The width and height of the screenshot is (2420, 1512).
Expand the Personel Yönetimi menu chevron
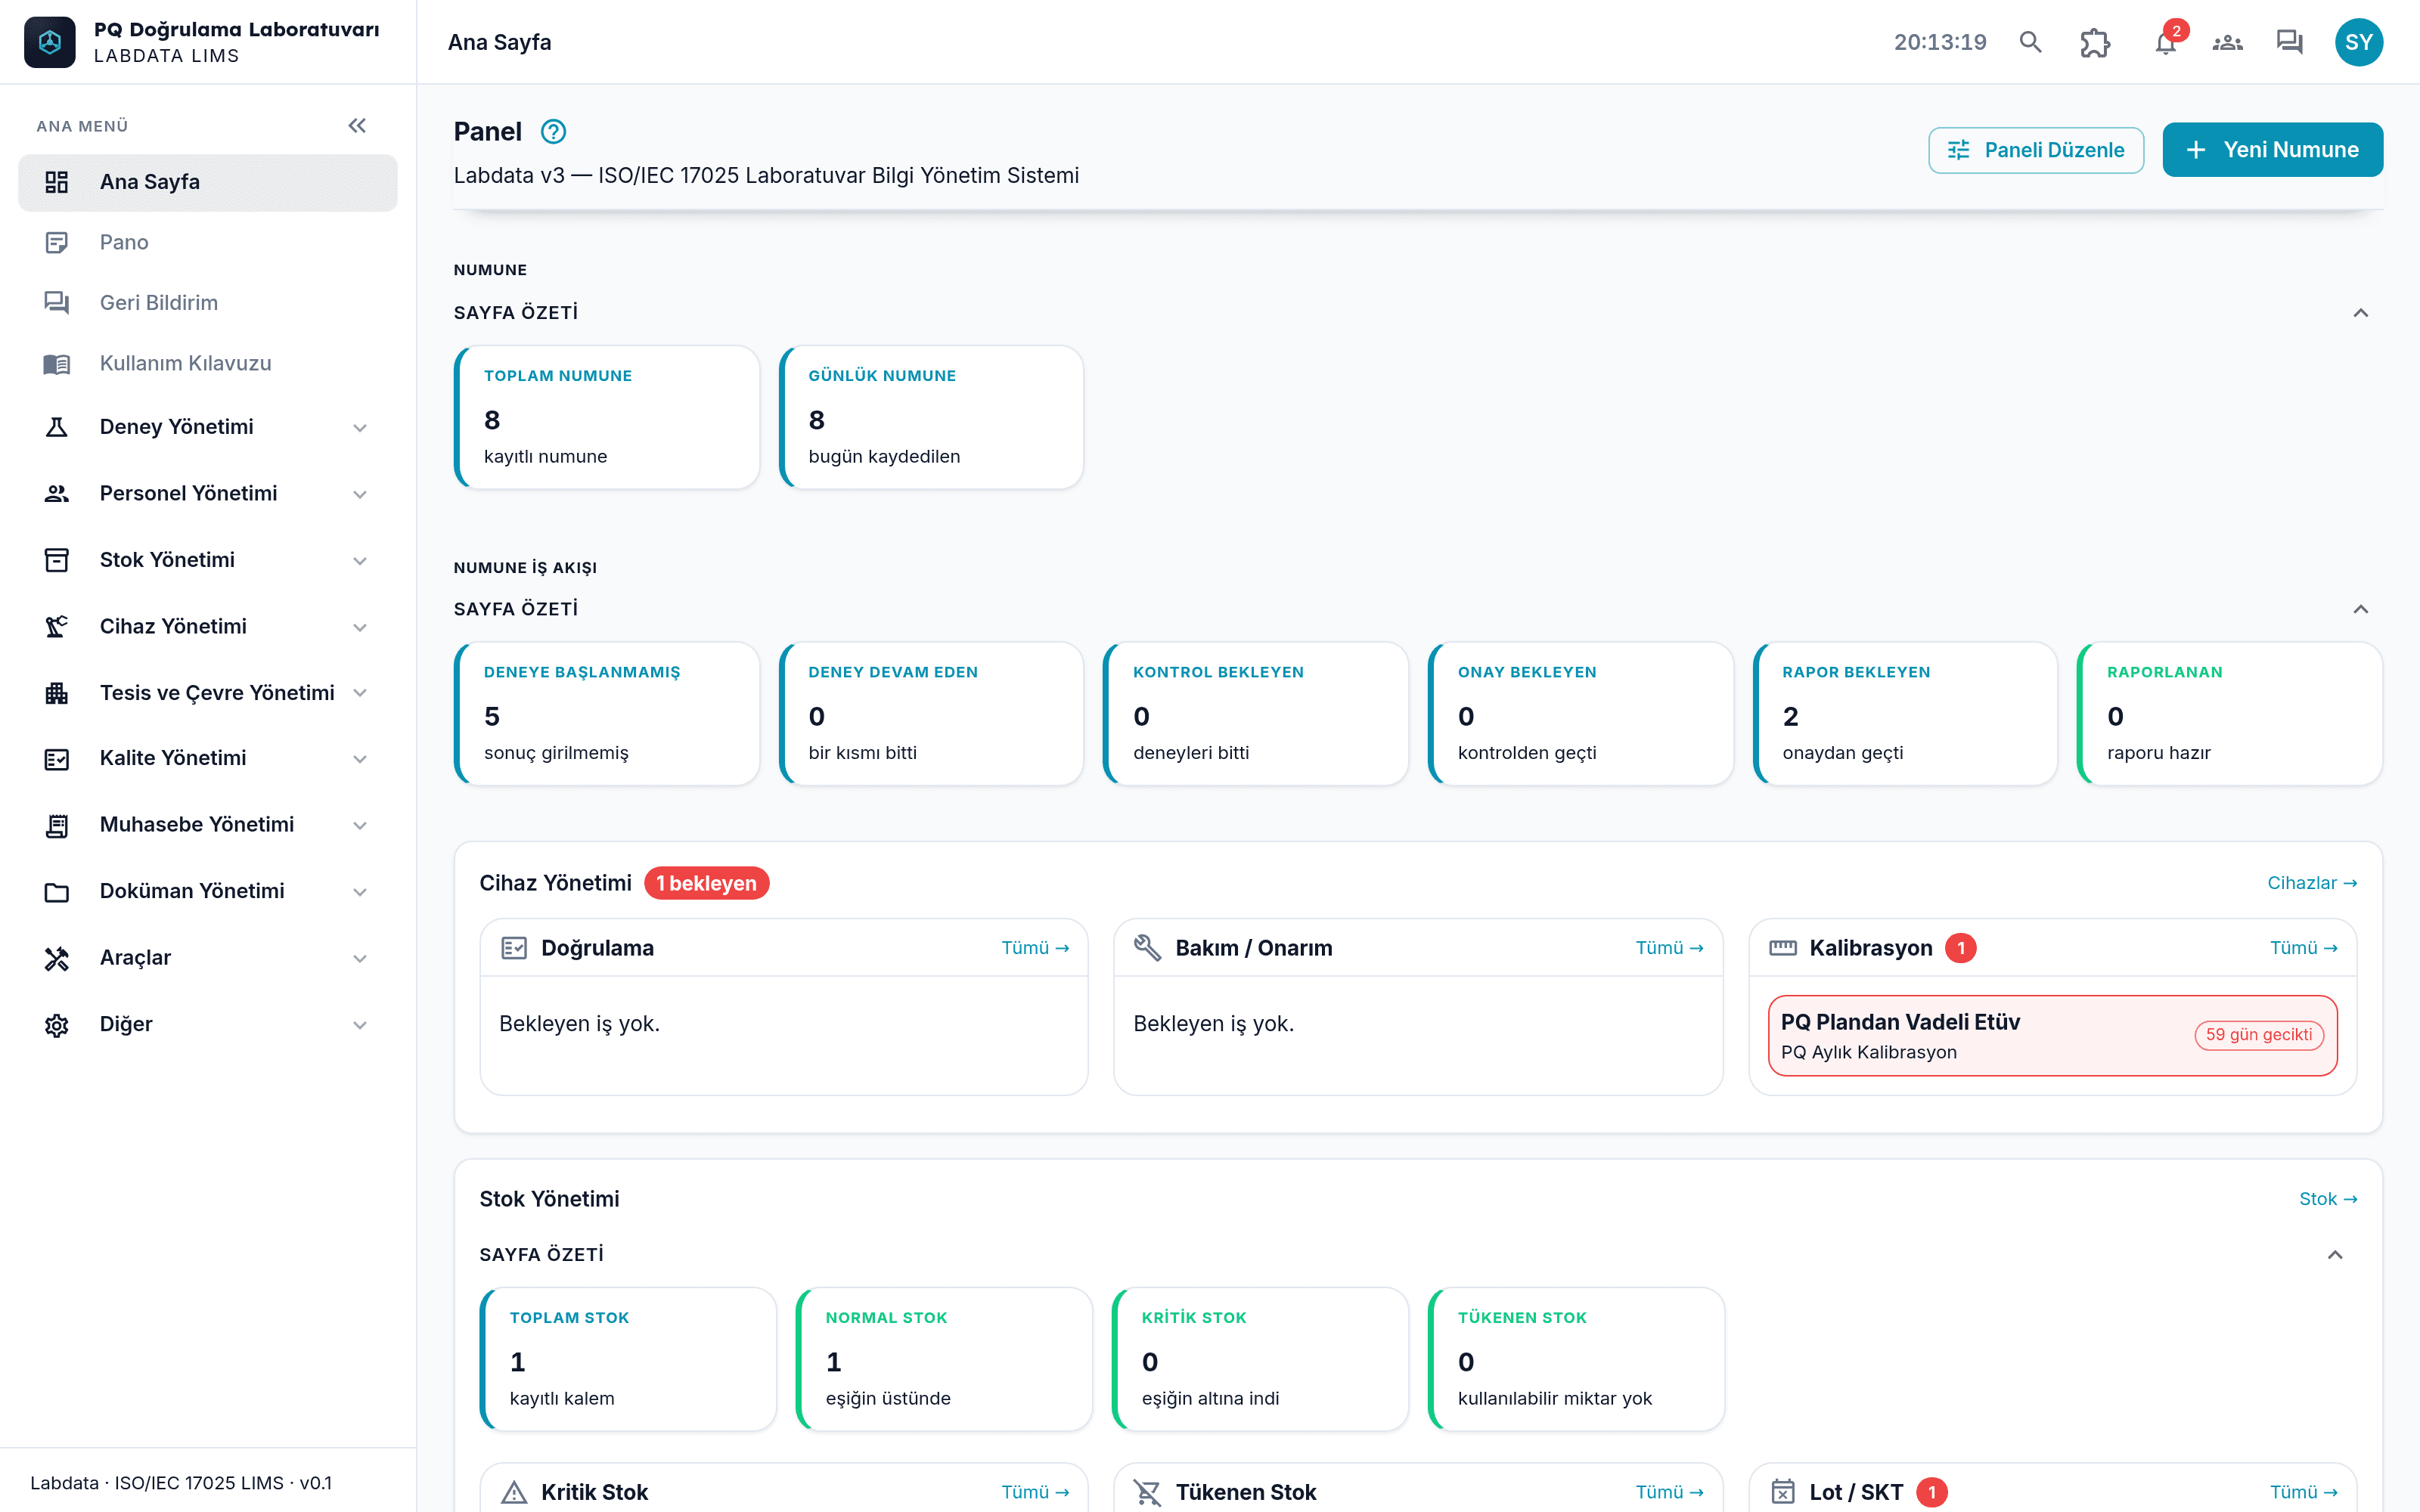(x=360, y=494)
